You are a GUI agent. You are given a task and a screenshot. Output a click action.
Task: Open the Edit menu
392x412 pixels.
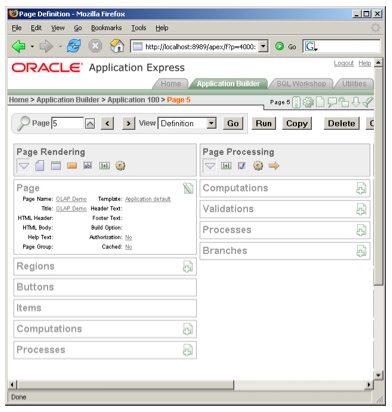pos(36,28)
